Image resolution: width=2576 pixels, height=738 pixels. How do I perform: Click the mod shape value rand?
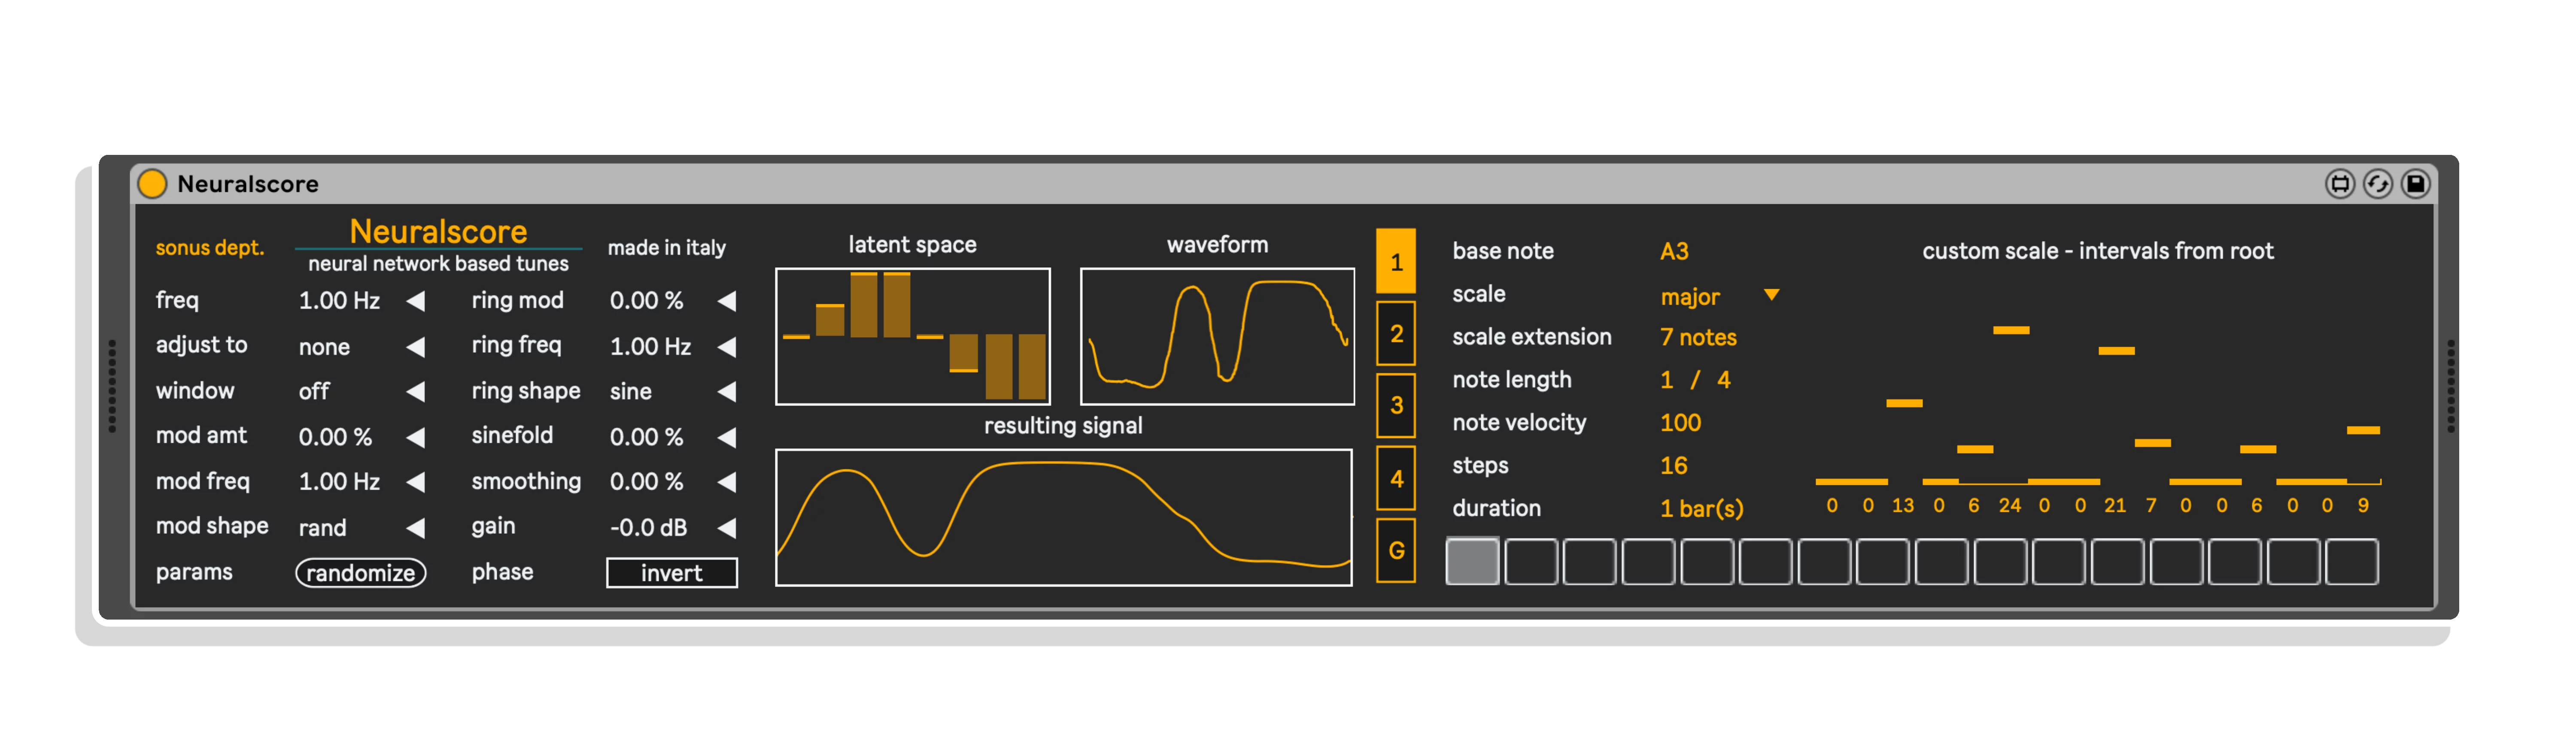322,528
